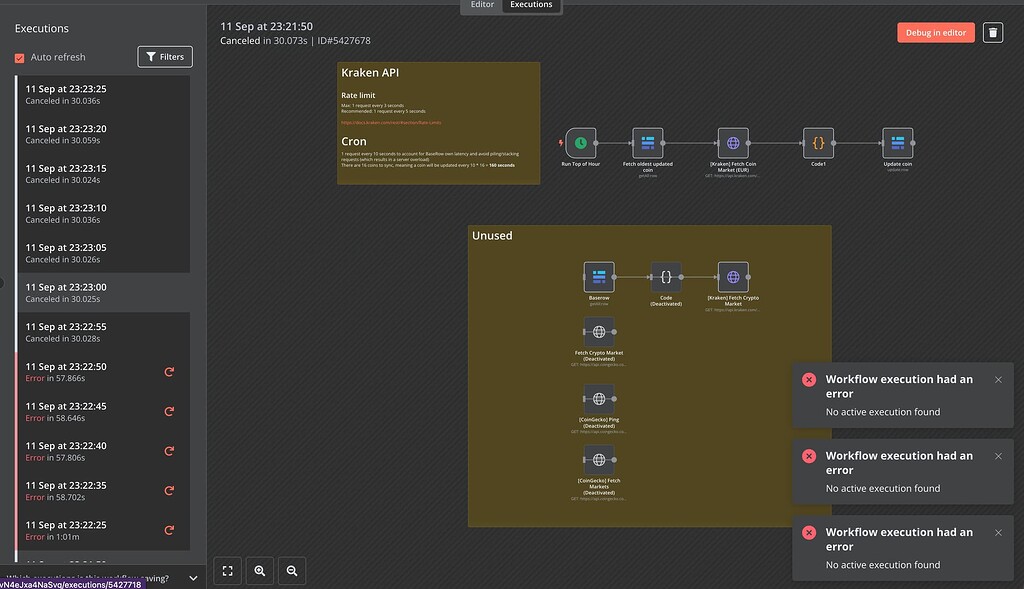Open the Fetch oldest updated coin Baserow node
This screenshot has width=1024, height=589.
coord(647,142)
